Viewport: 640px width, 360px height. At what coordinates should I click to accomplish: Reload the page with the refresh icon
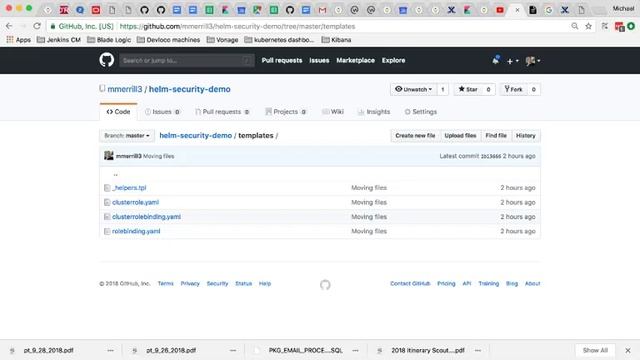coord(37,26)
